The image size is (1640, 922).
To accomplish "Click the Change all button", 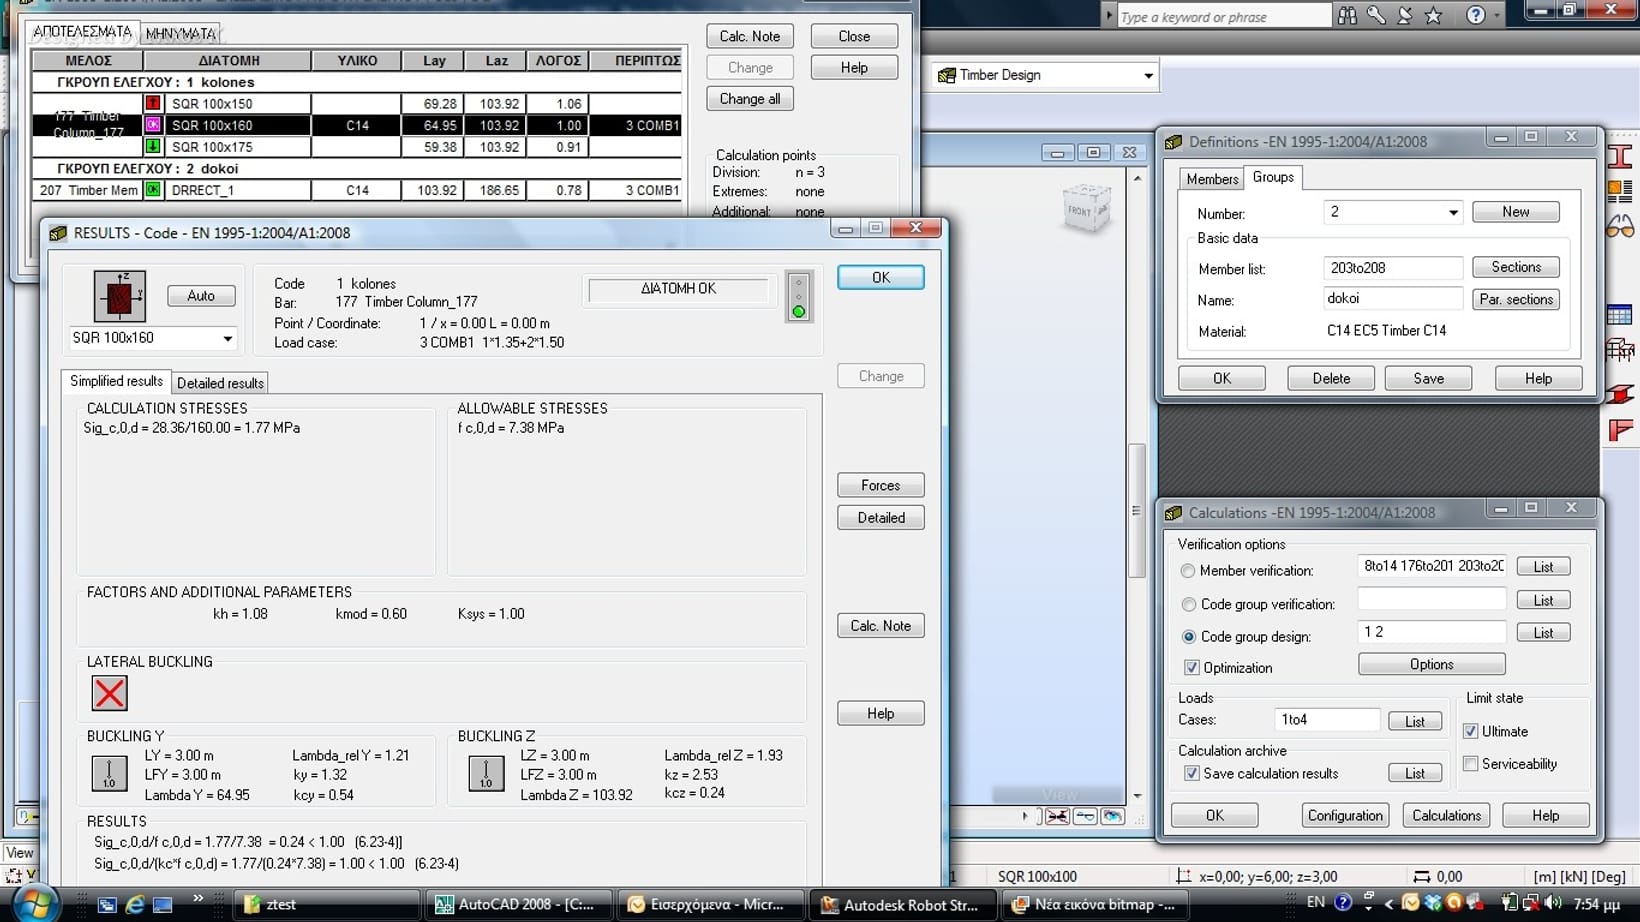I will (x=749, y=99).
